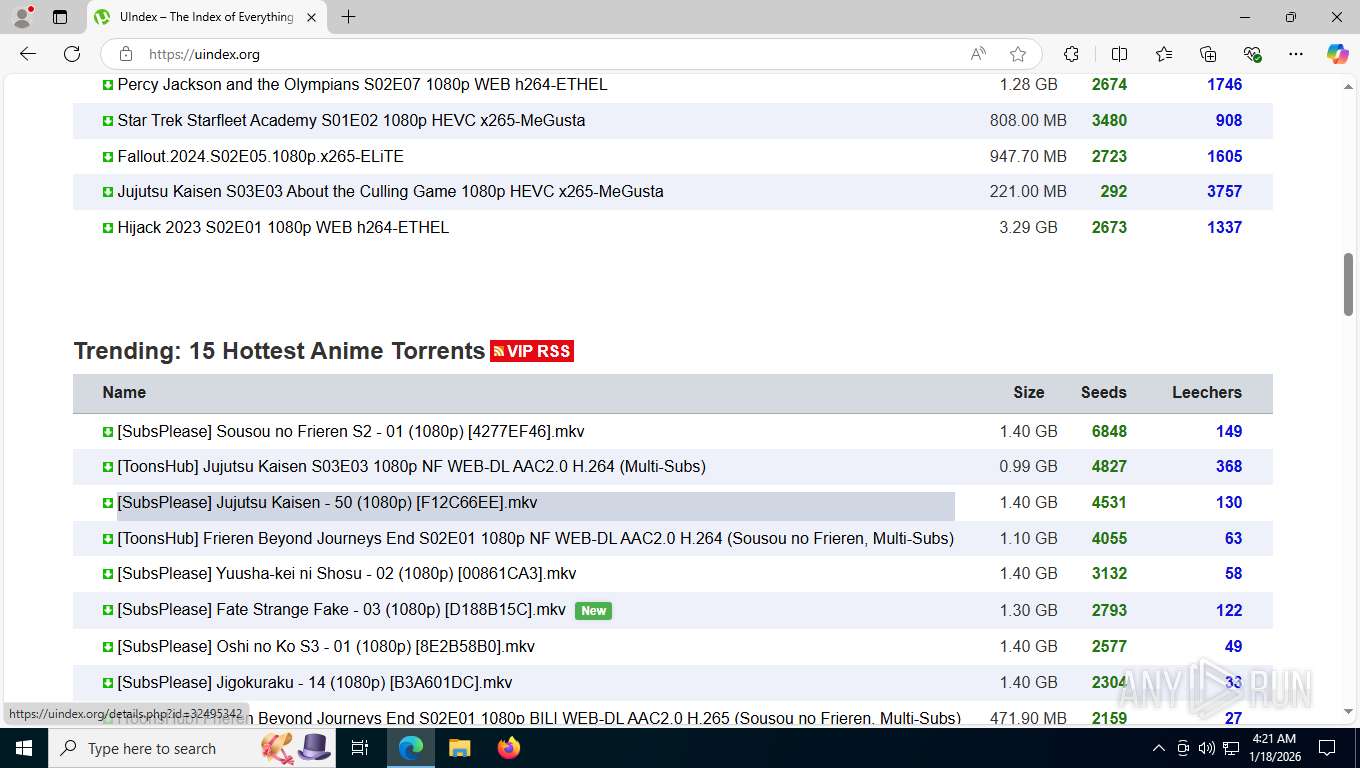1360x768 pixels.
Task: Download icon for Jigokuraku - 14
Action: point(108,683)
